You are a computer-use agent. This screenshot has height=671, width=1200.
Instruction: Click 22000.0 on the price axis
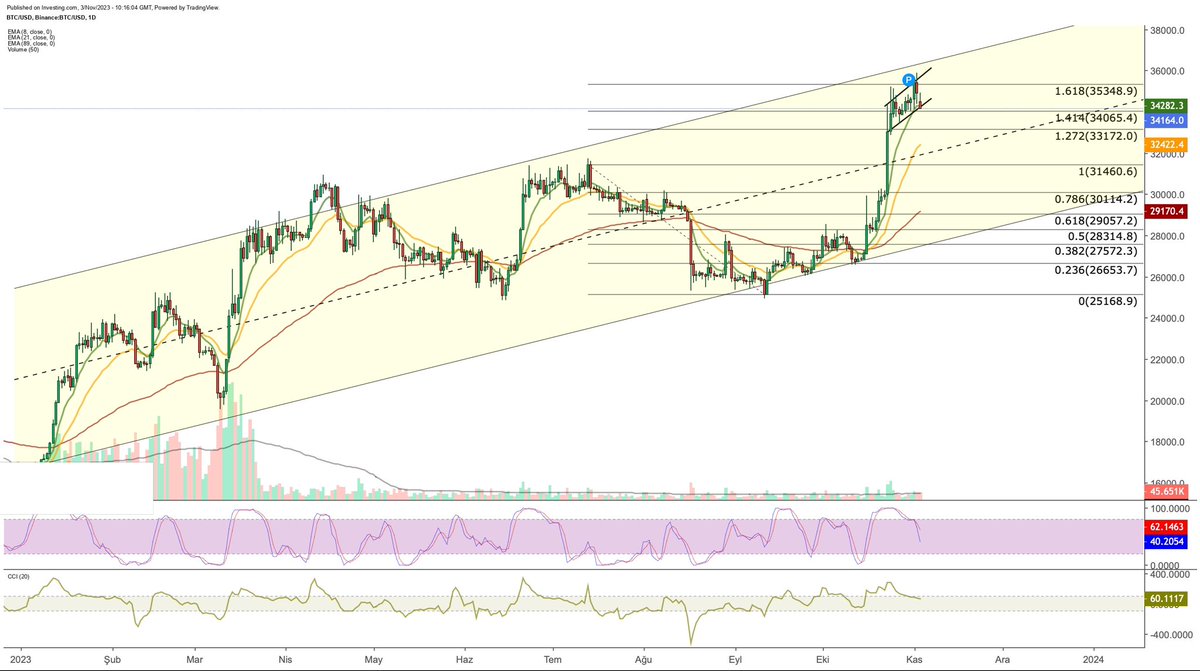click(x=1169, y=360)
